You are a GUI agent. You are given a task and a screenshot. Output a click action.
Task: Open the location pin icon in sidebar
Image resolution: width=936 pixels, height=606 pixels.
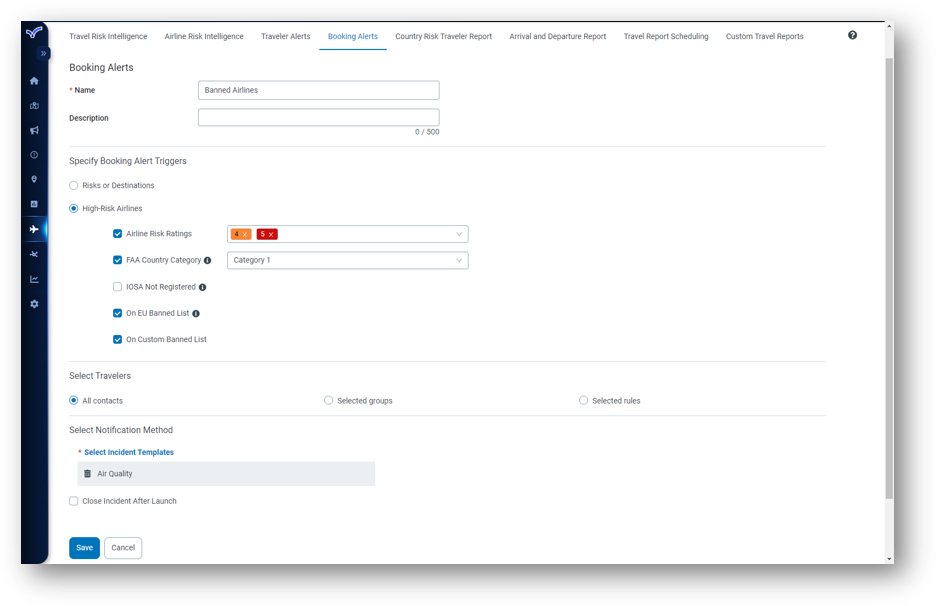pos(34,179)
